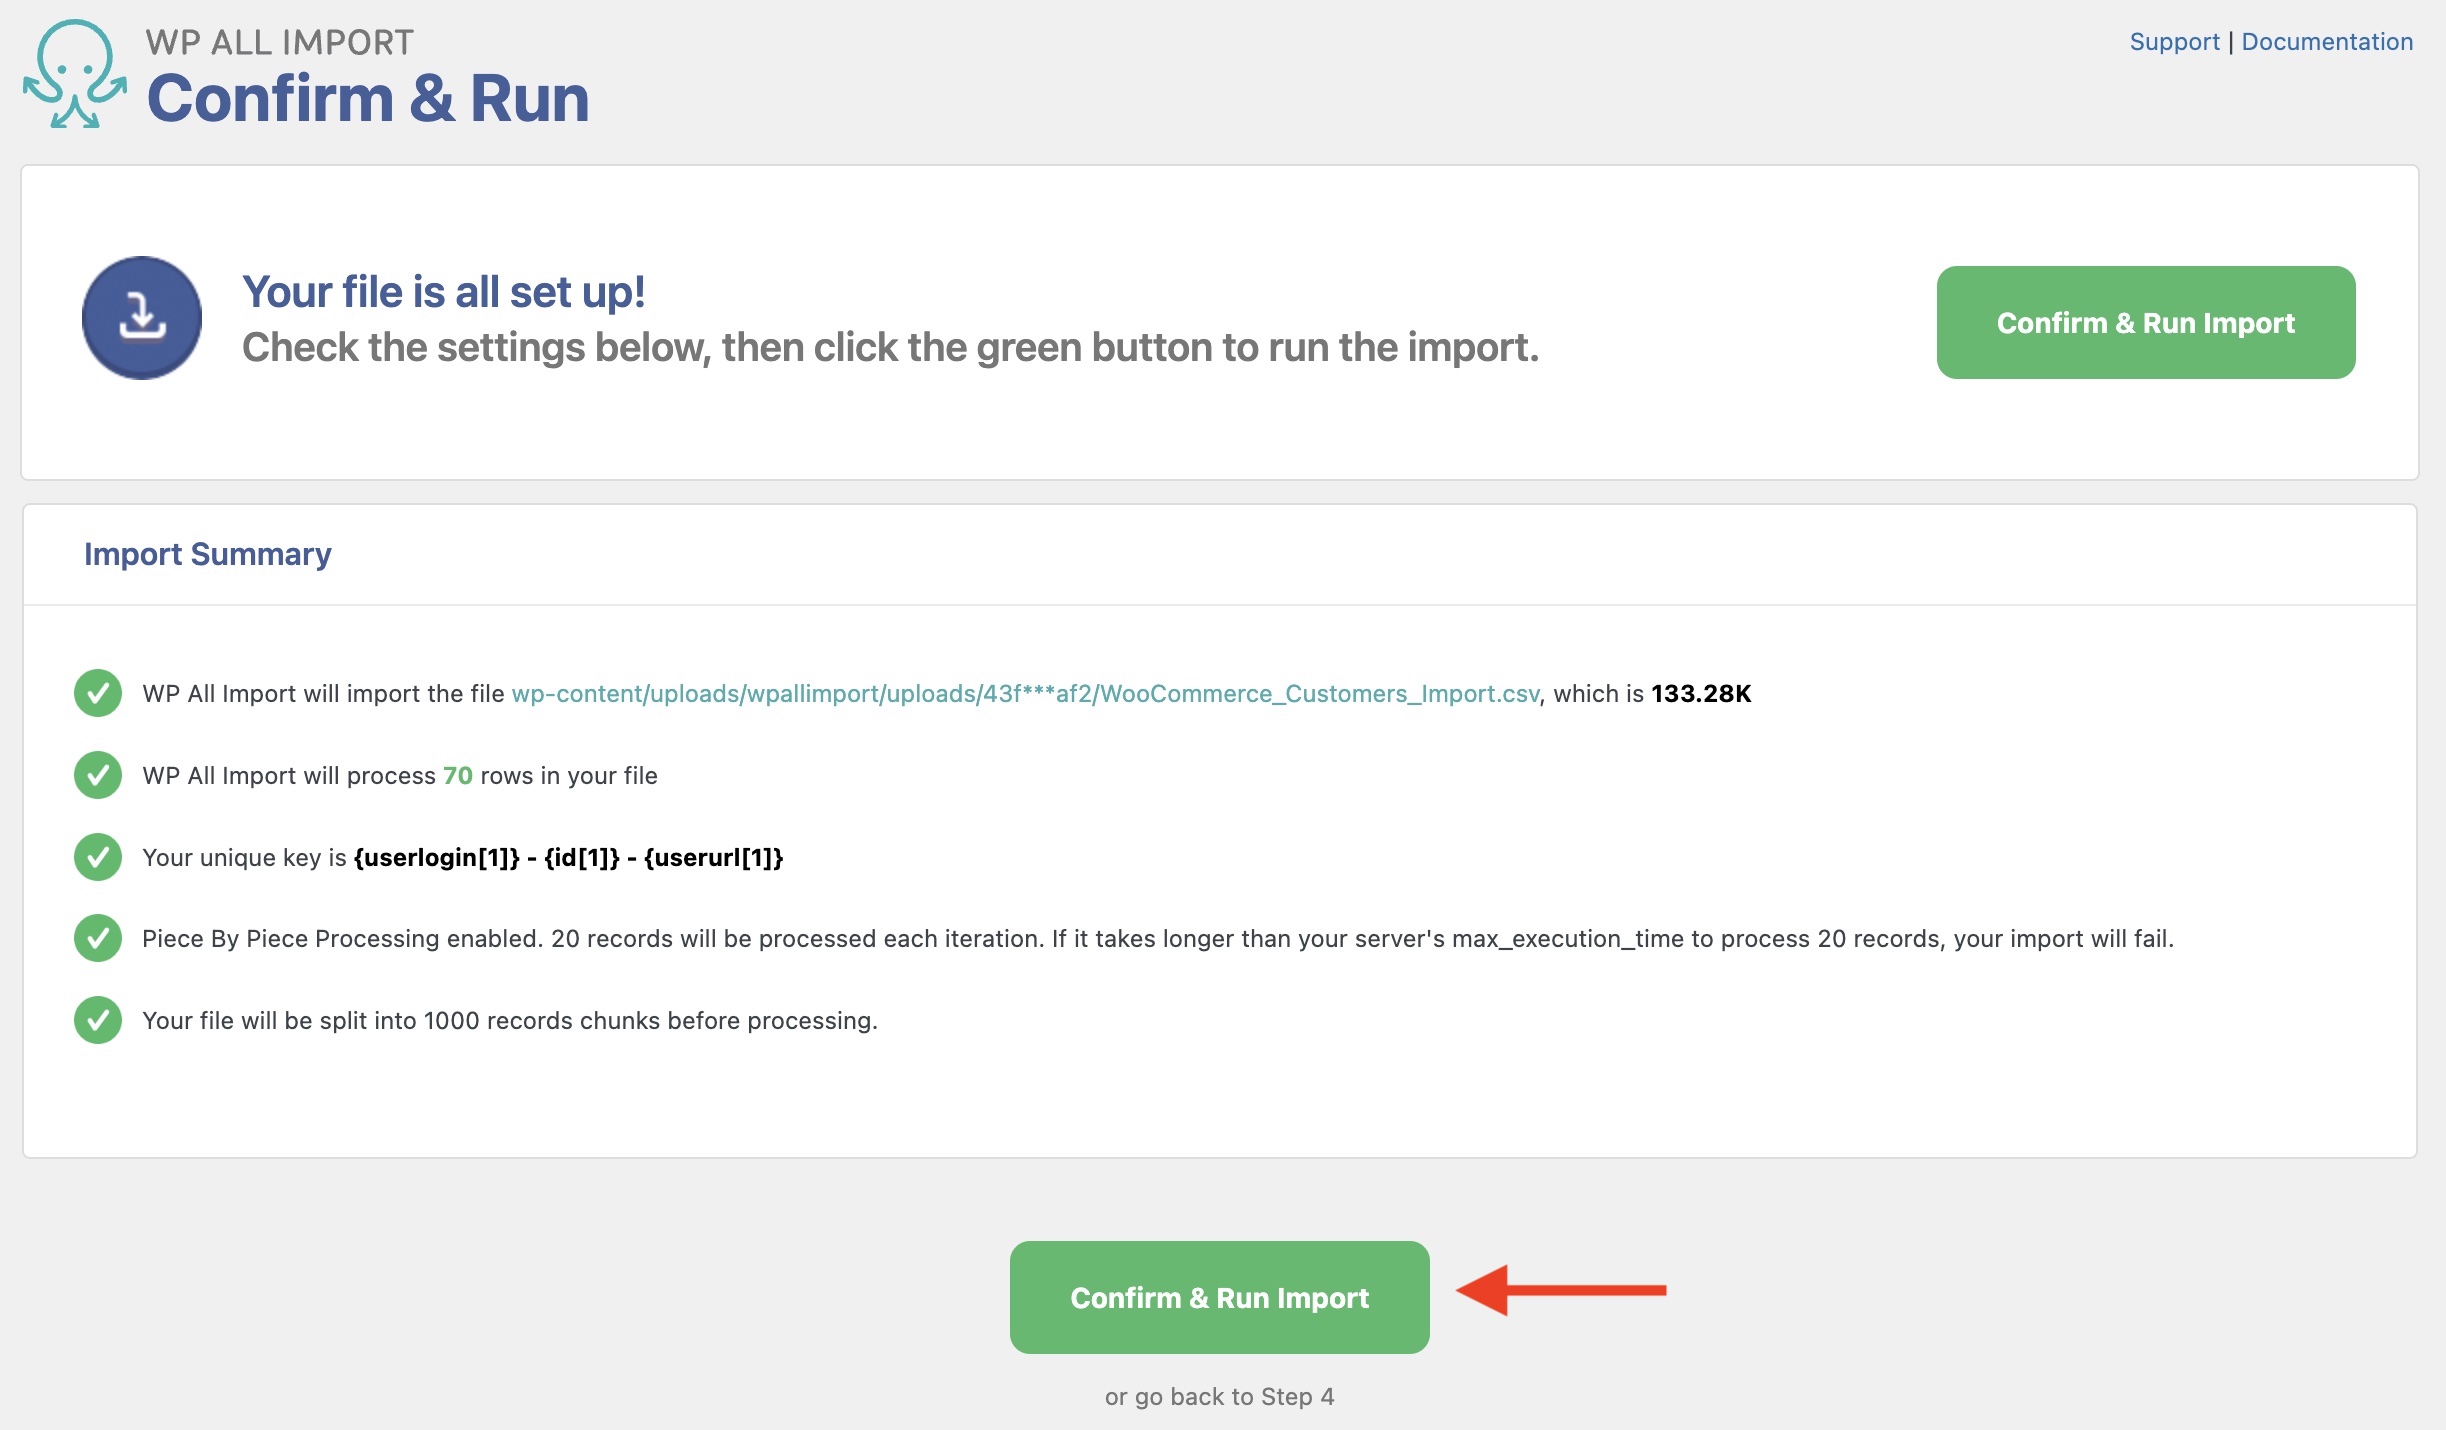Image resolution: width=2446 pixels, height=1430 pixels.
Task: Click the 'Your file is all set up!' heading
Action: click(444, 292)
